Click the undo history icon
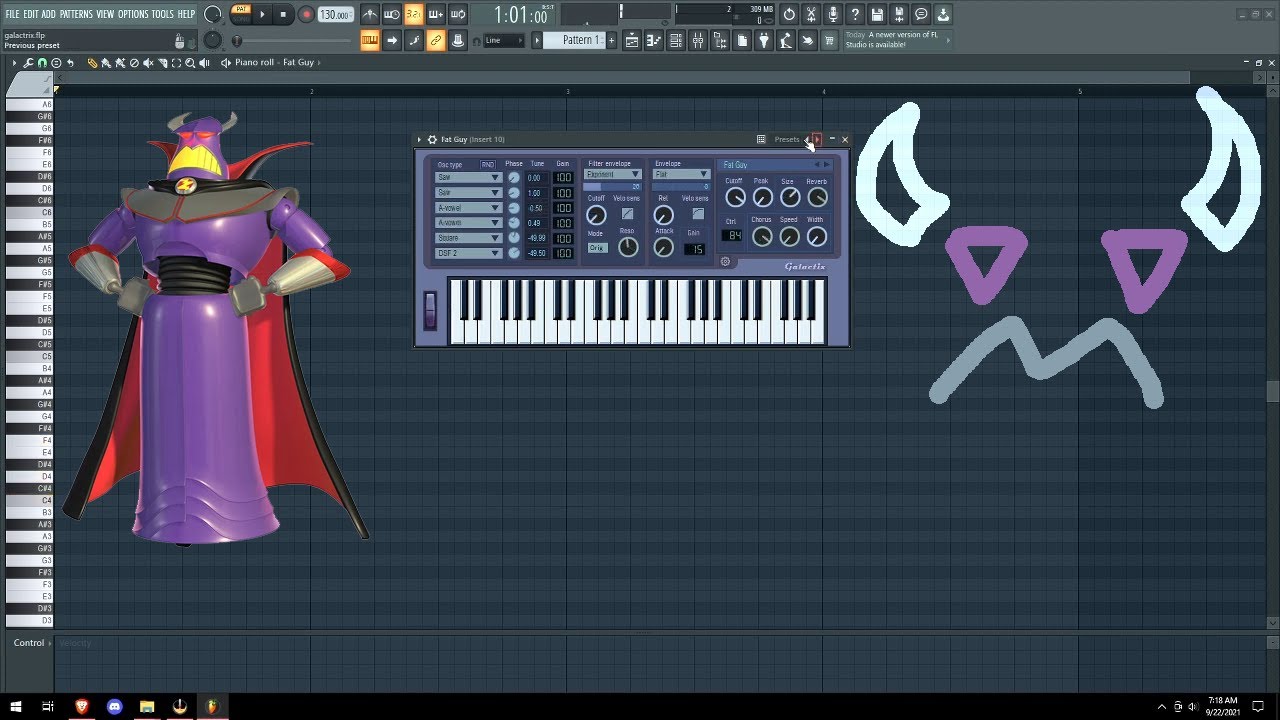This screenshot has width=1280, height=720. (x=788, y=15)
